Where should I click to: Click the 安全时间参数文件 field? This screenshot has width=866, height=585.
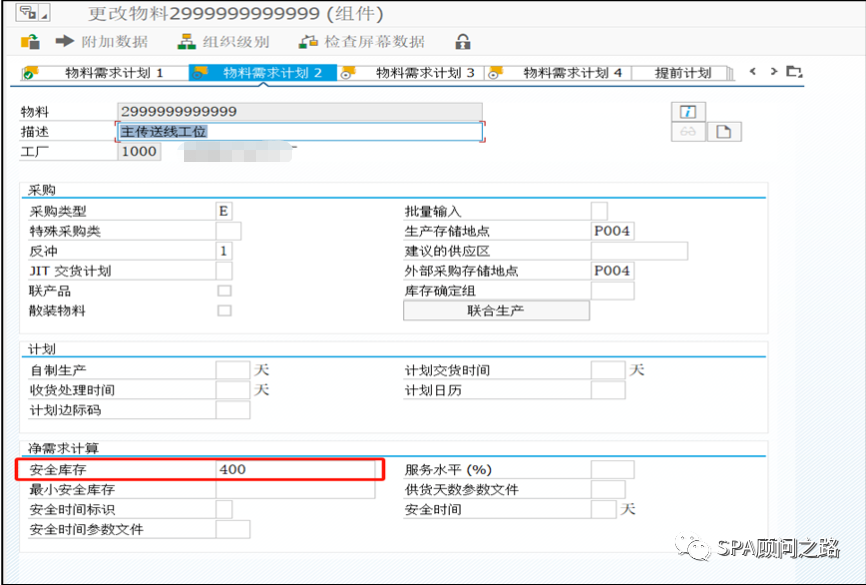233,529
